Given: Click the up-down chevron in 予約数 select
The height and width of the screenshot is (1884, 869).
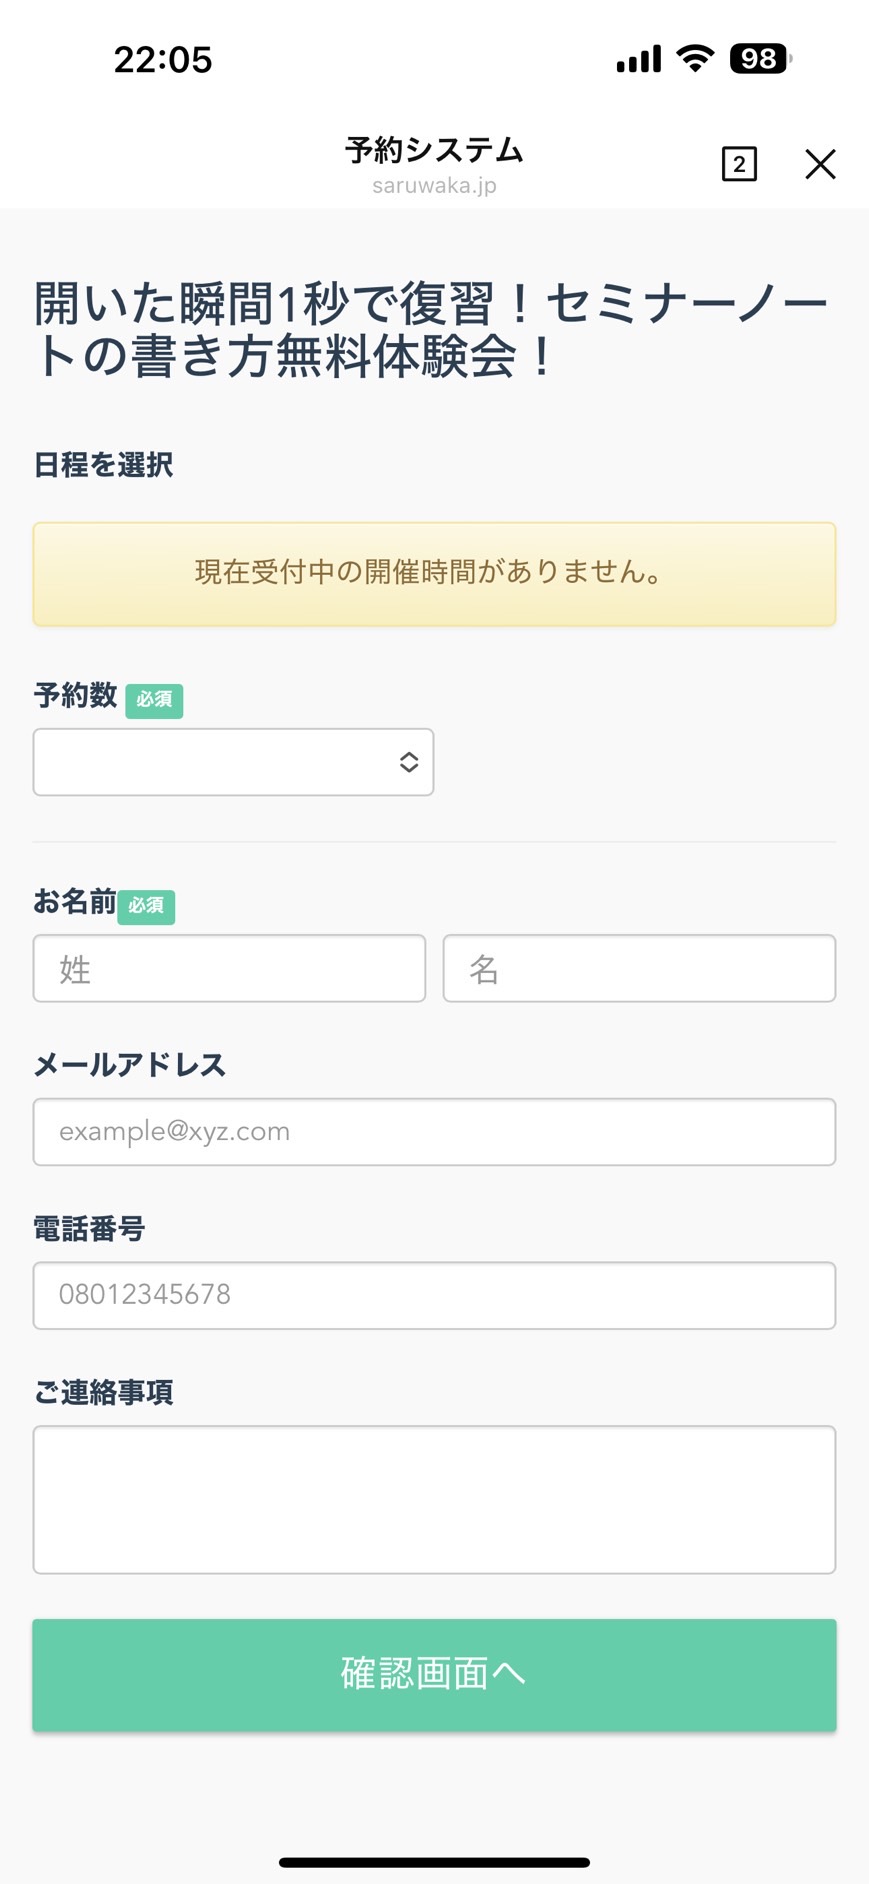Looking at the screenshot, I should tap(409, 762).
